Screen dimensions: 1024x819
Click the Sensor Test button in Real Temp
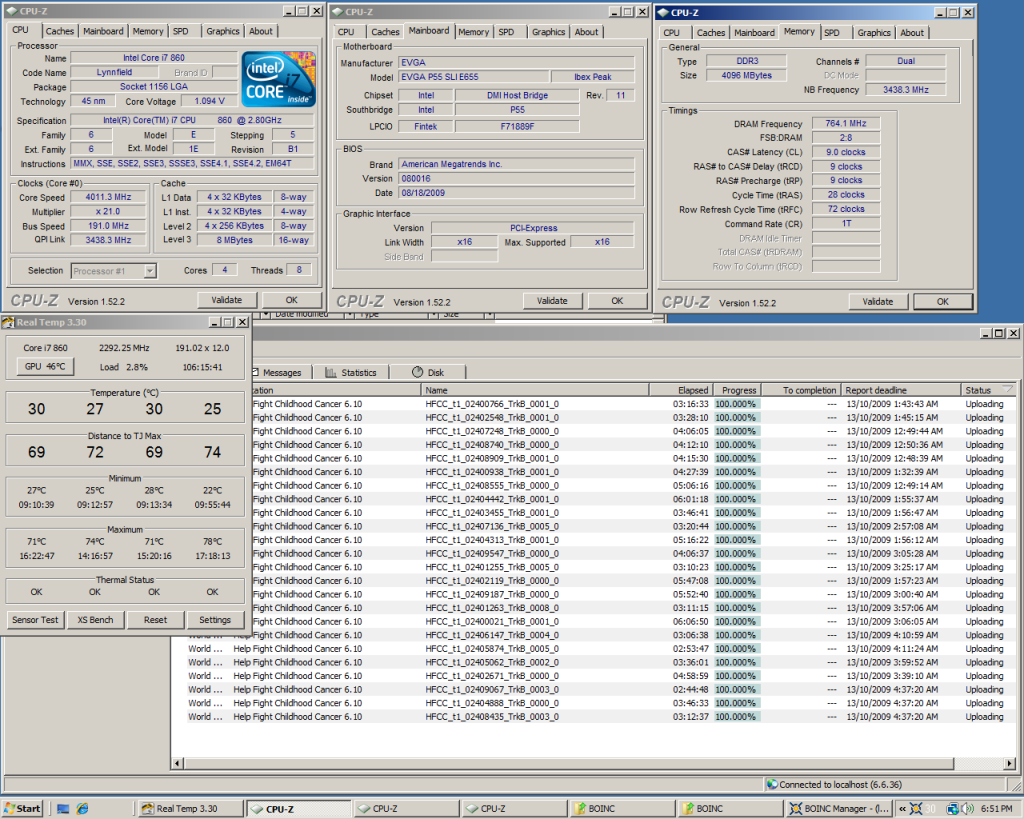(35, 620)
